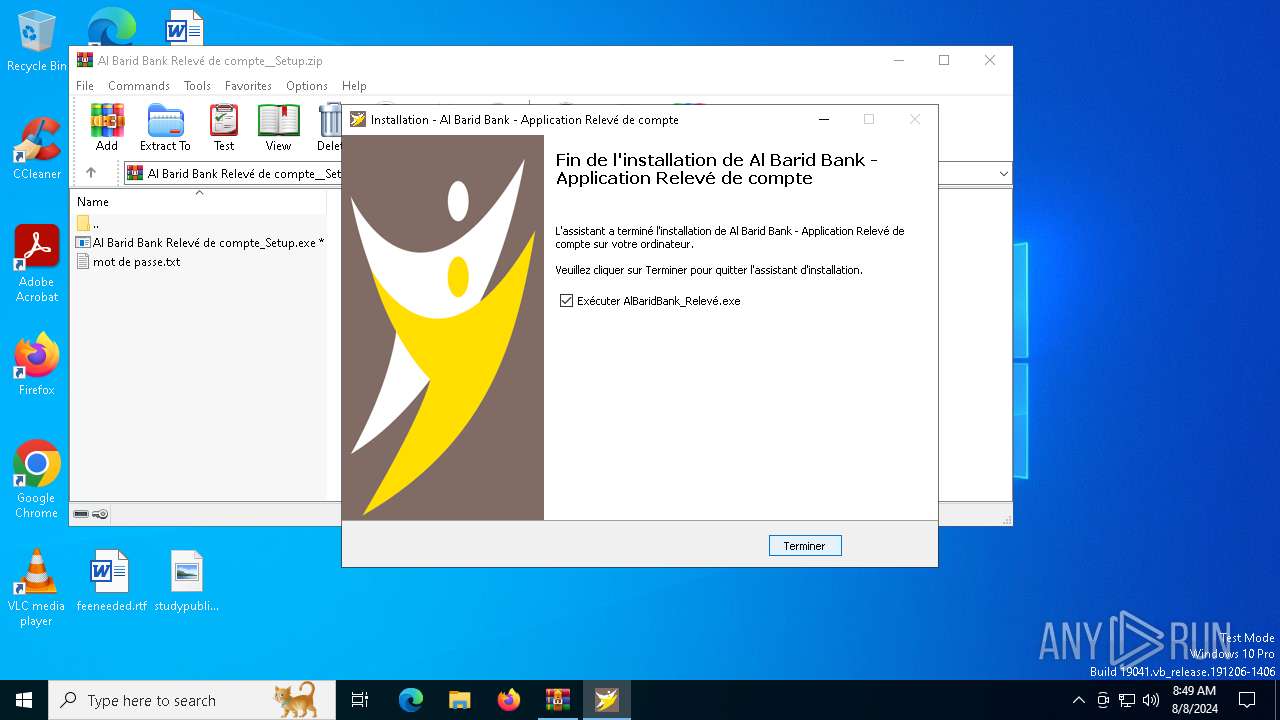Open the Google Chrome desktop shortcut

(37, 479)
